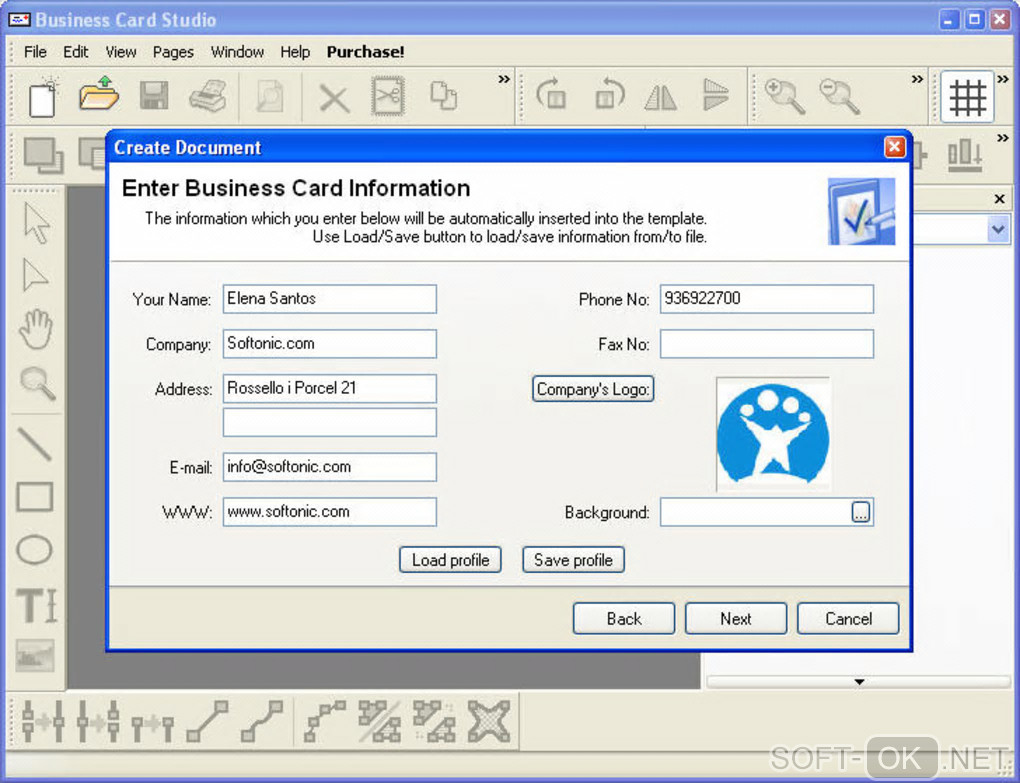This screenshot has width=1020, height=783.
Task: Click the curved connector icon
Action: pyautogui.click(x=262, y=721)
